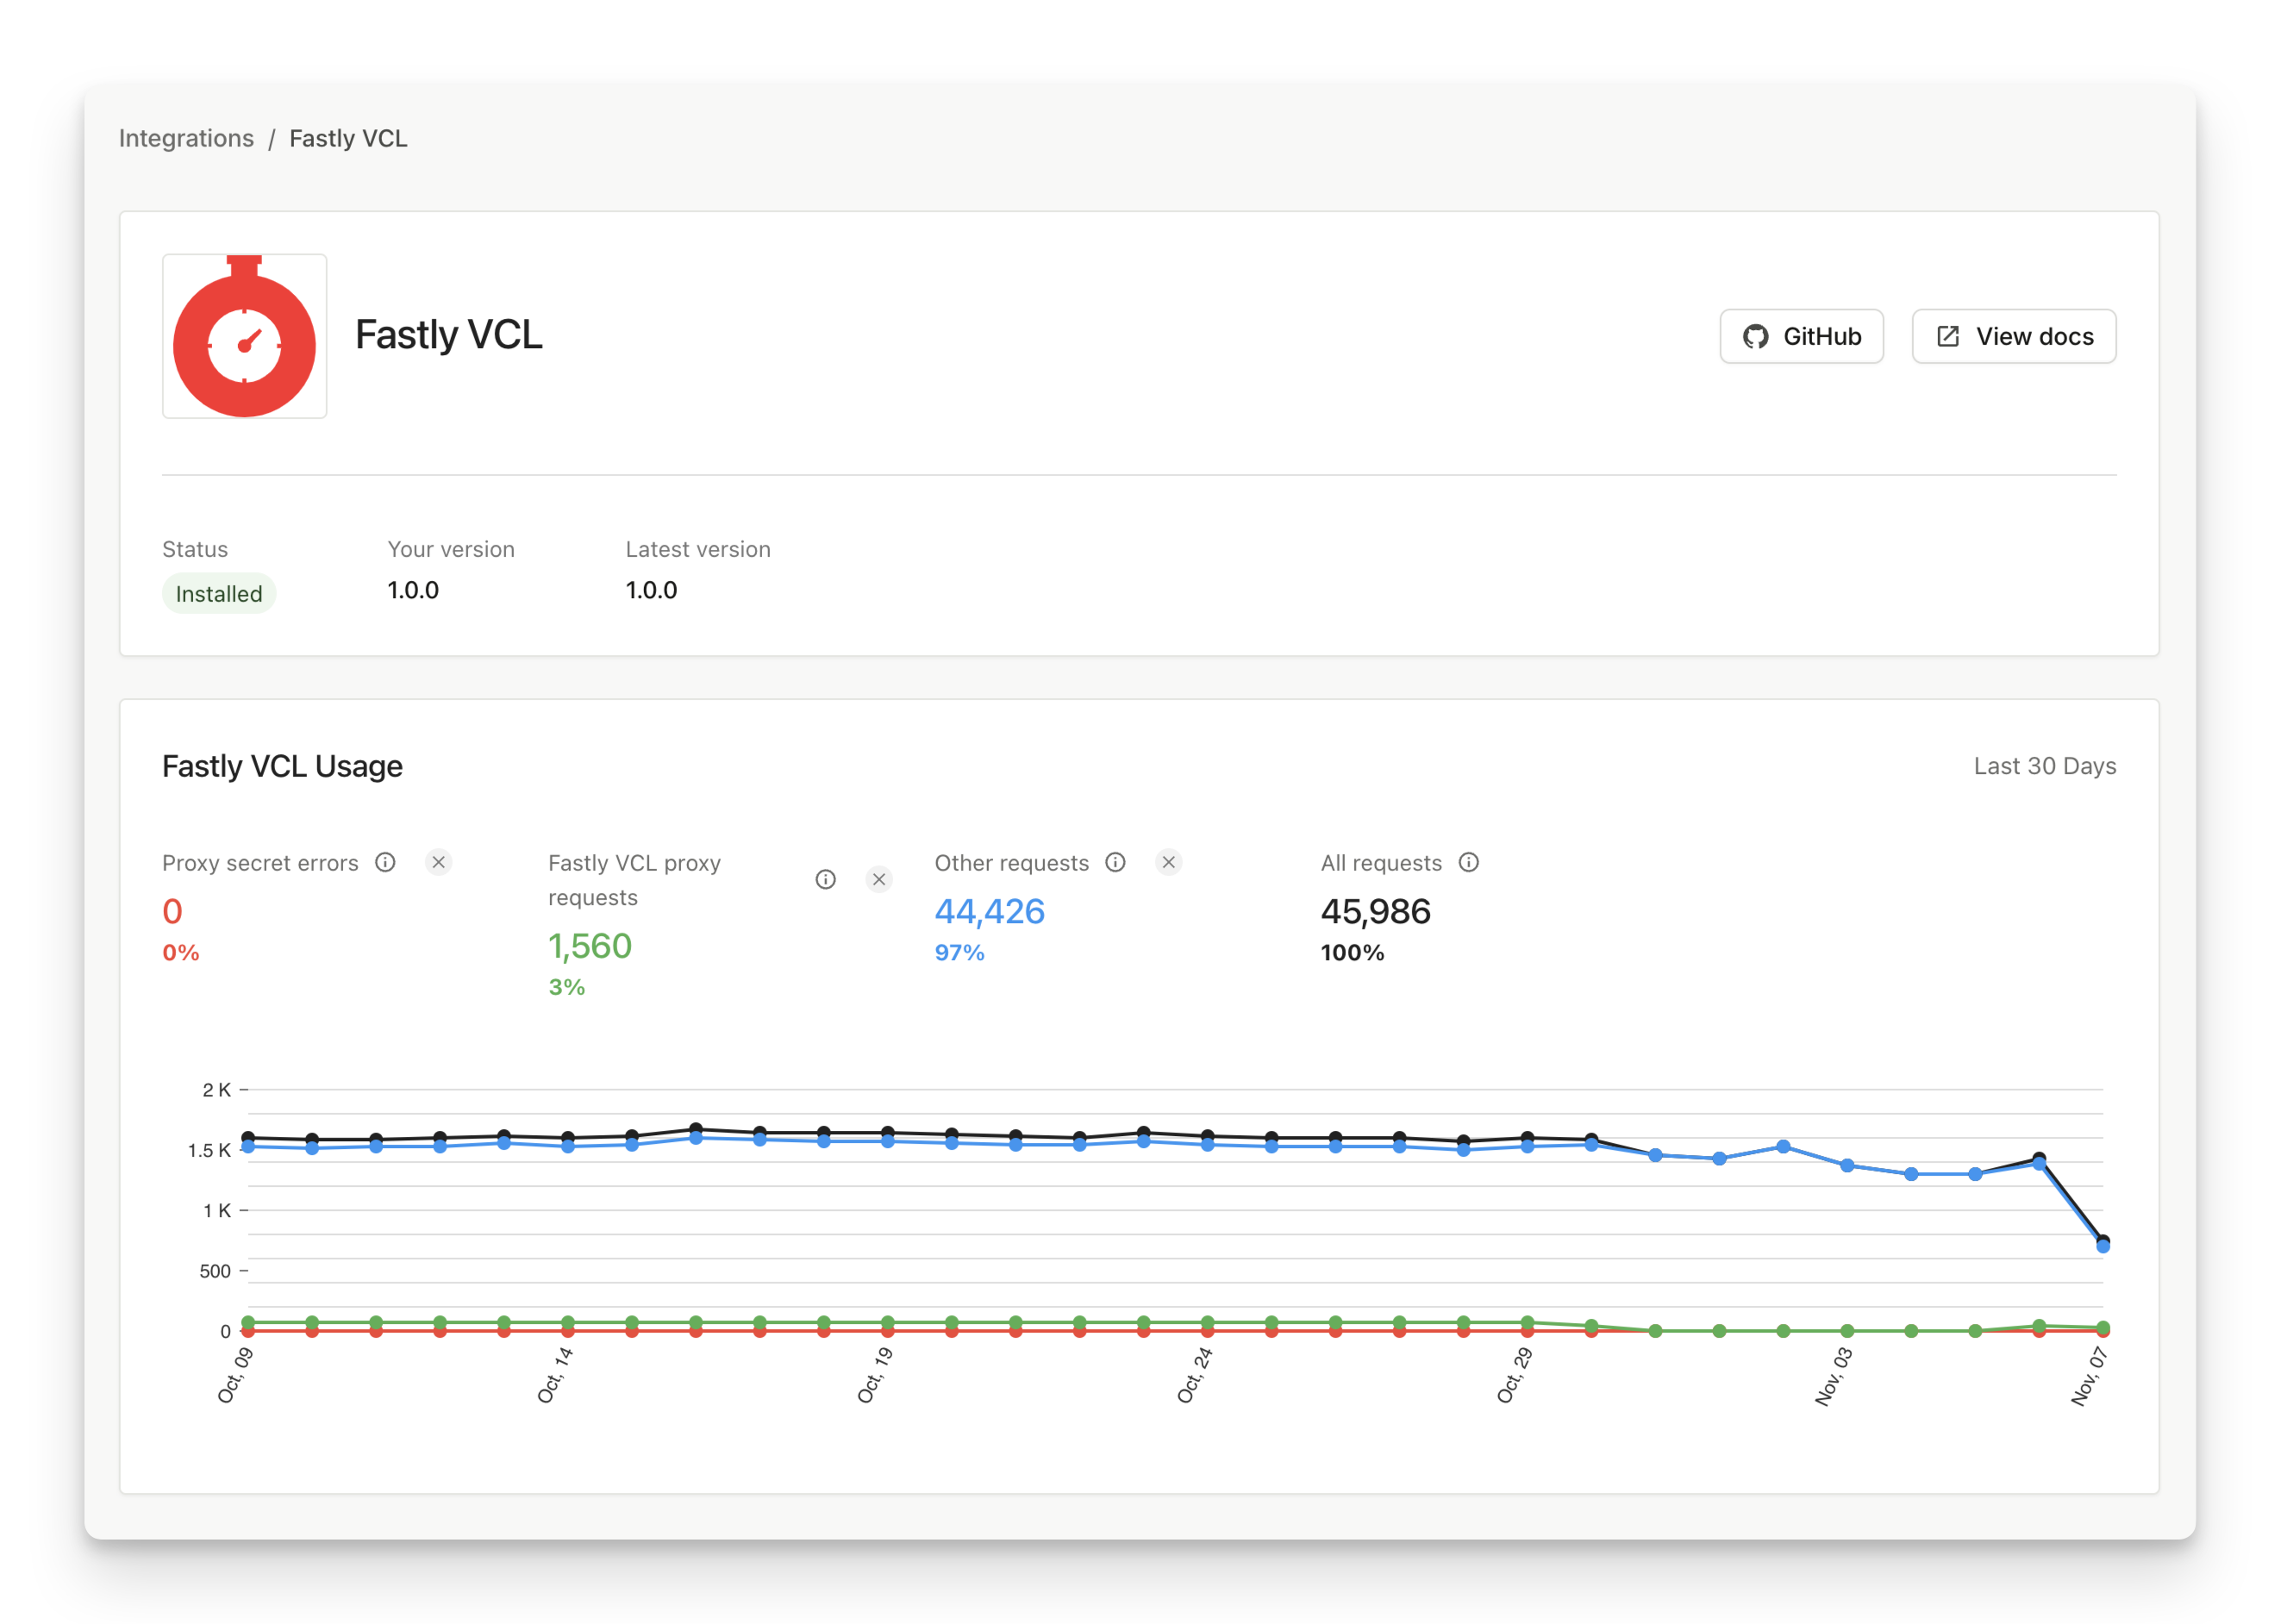The image size is (2281, 1624).
Task: Click the Fastly VCL stopwatch logo
Action: pos(244,336)
